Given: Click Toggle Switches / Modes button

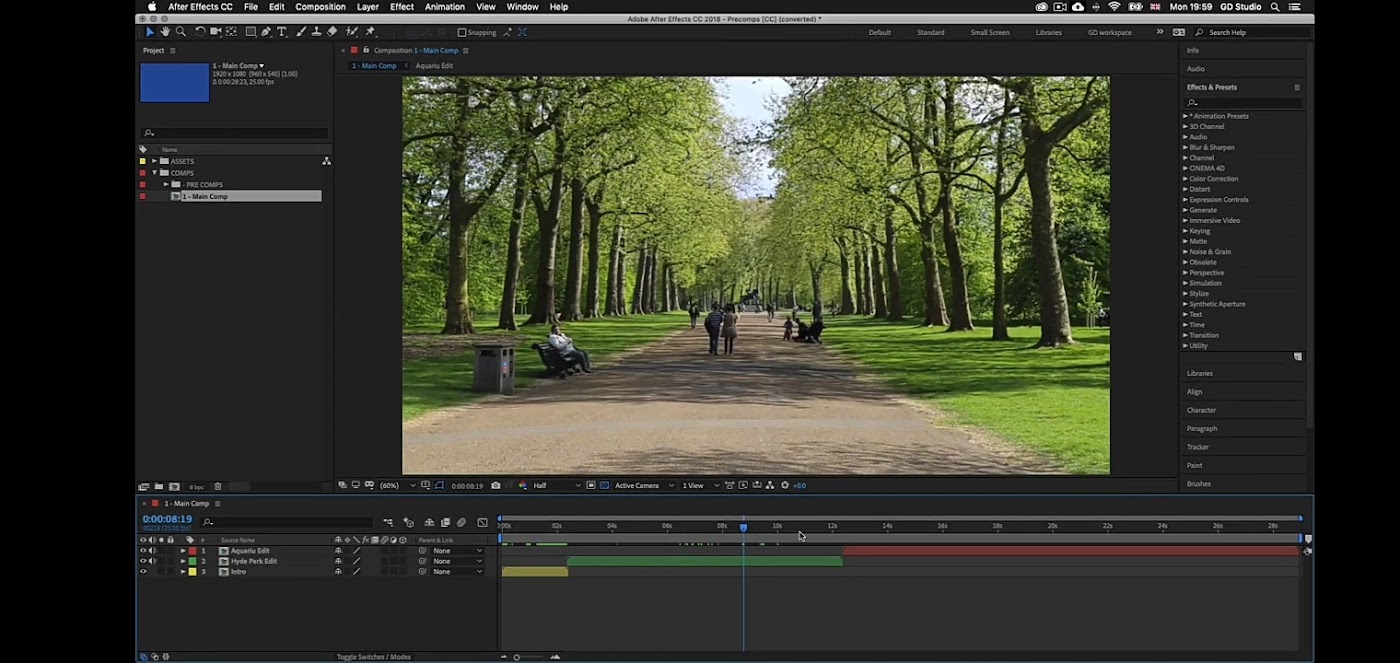Looking at the screenshot, I should 373,657.
